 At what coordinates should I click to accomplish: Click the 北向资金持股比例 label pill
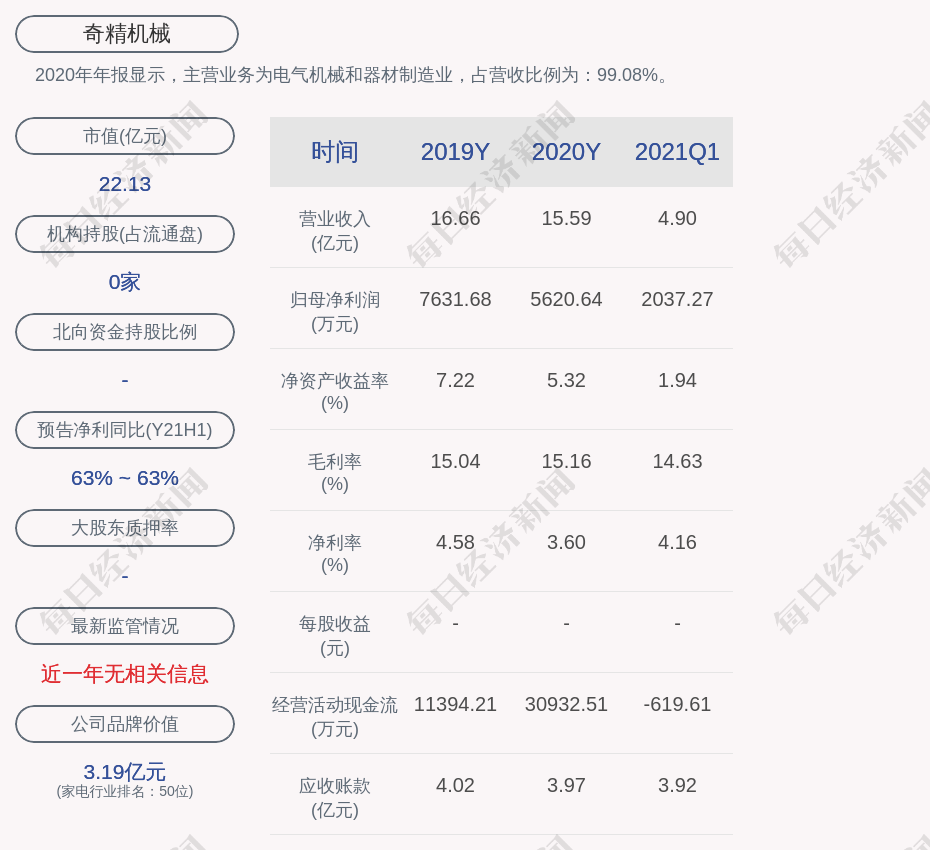[x=125, y=332]
